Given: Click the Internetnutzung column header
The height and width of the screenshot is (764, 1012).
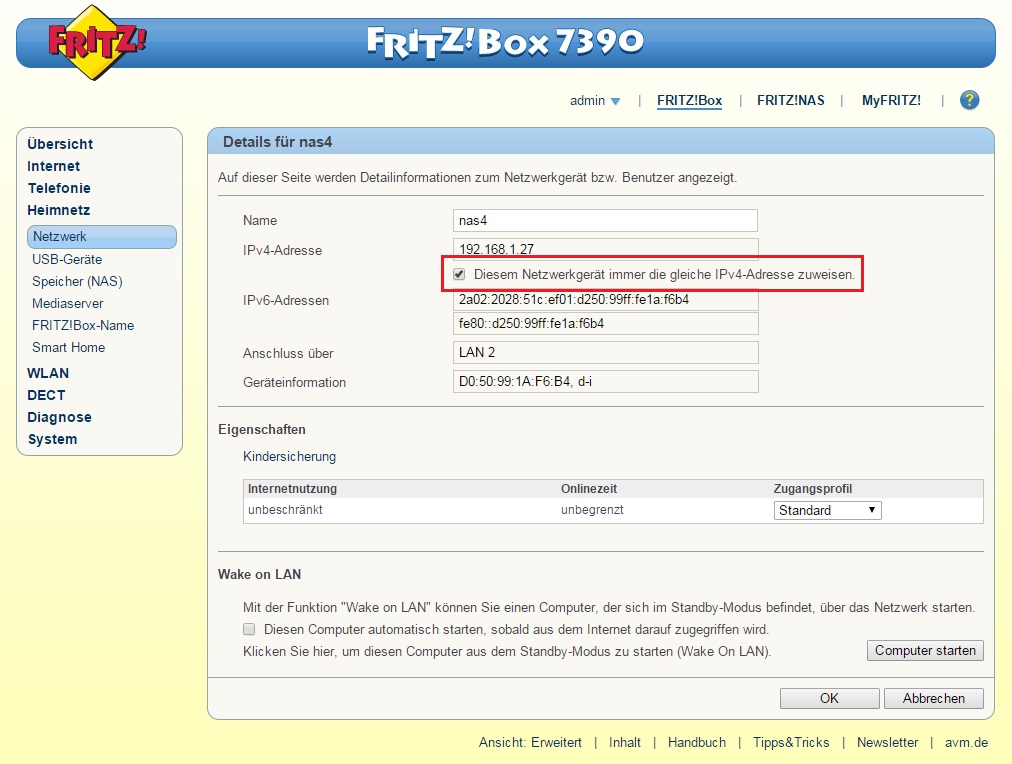Looking at the screenshot, I should (x=292, y=489).
